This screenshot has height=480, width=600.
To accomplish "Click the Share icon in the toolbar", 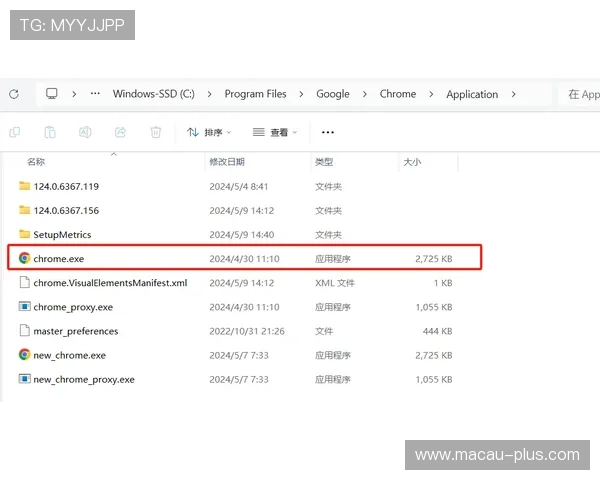I will (x=120, y=132).
